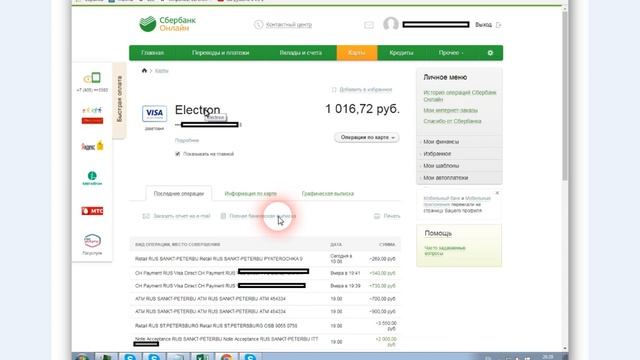This screenshot has height=360, width=640.
Task: Open settings via the gear icon
Action: [x=490, y=53]
